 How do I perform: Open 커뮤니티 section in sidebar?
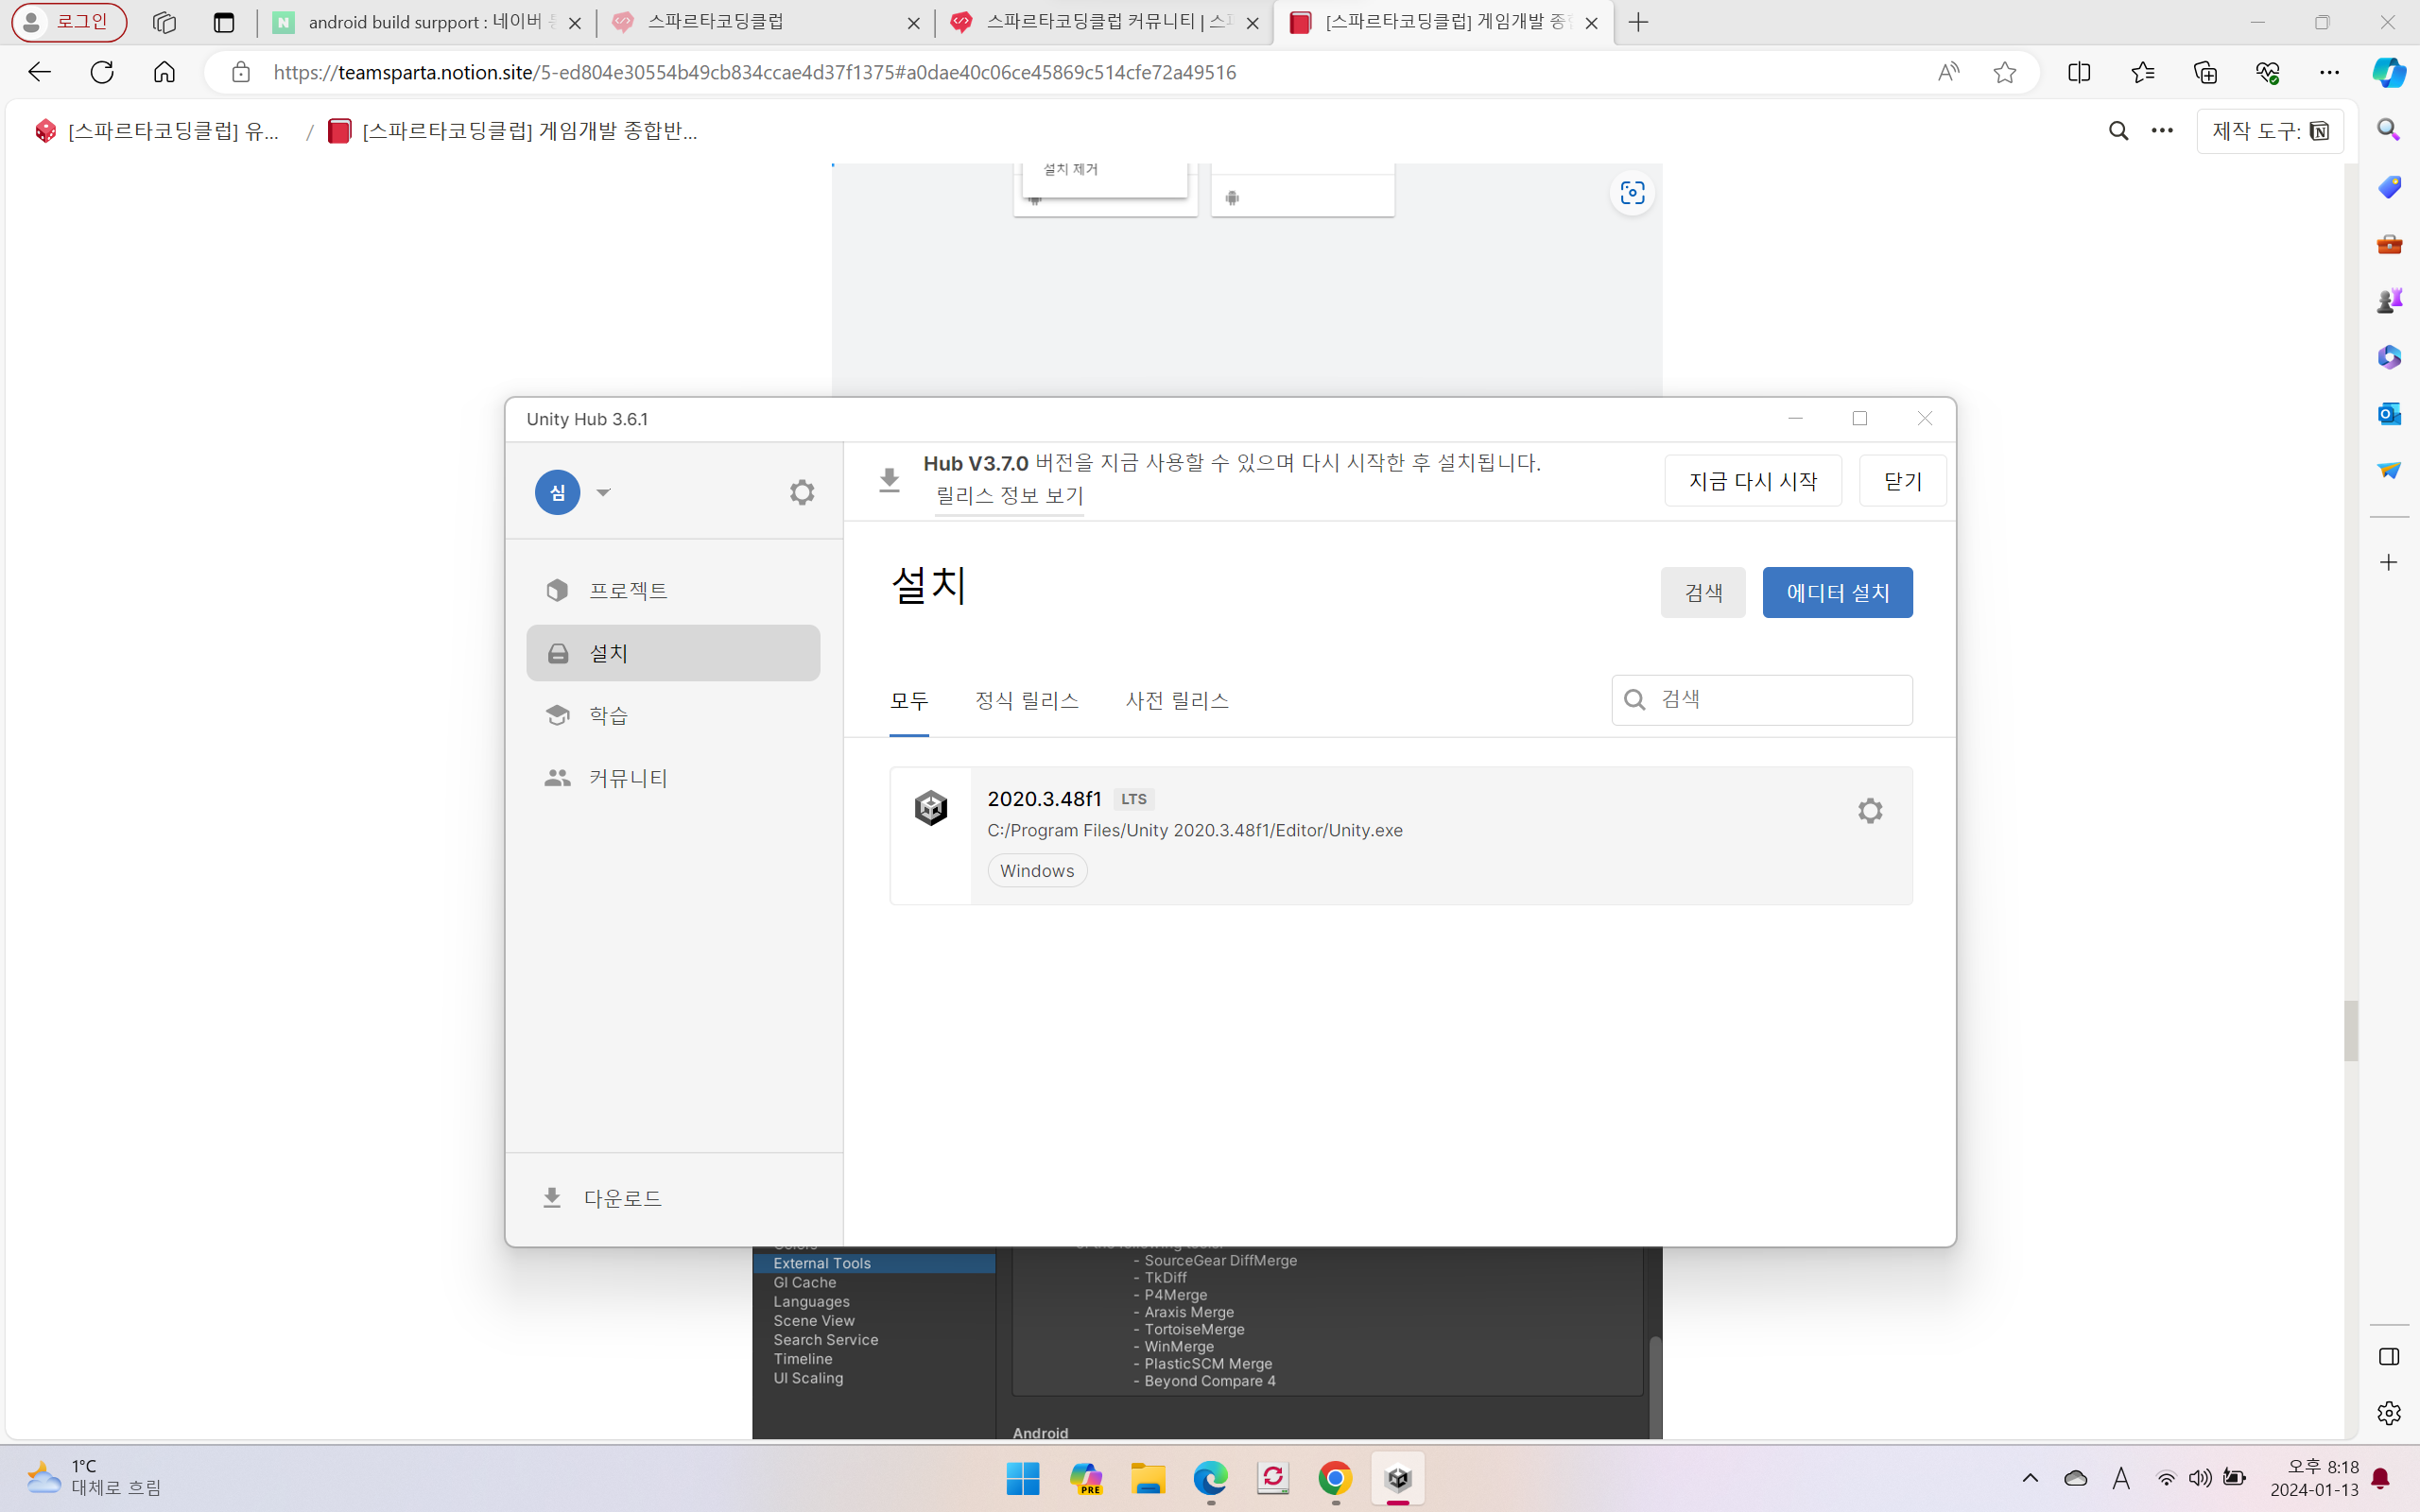[x=673, y=778]
